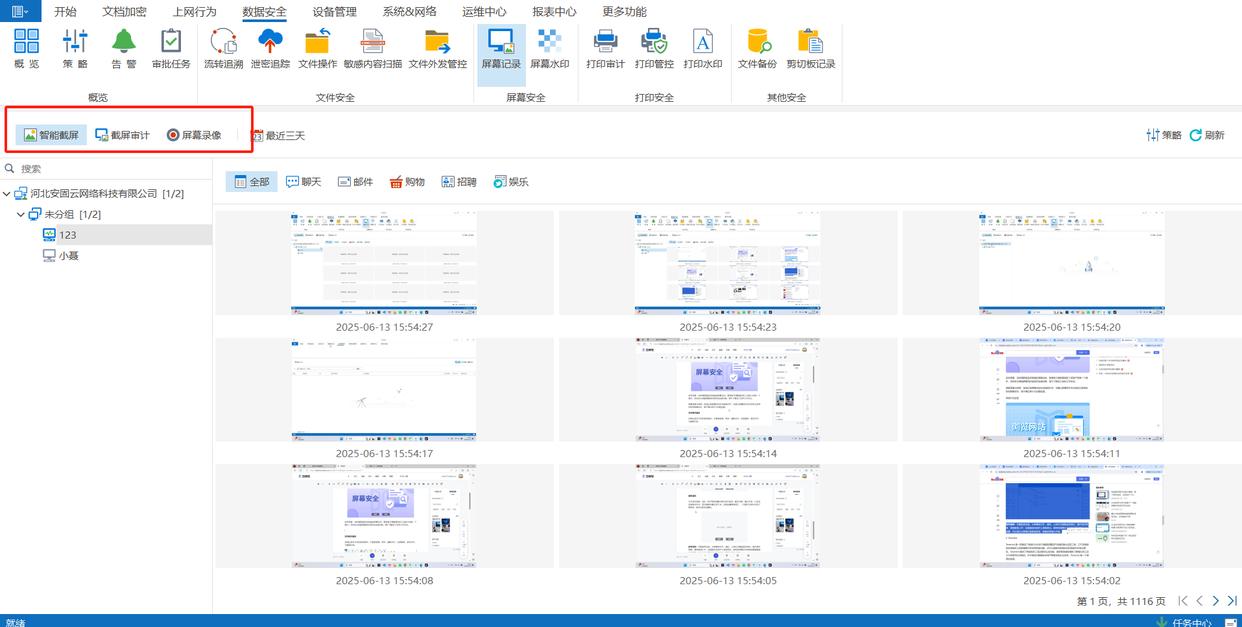Click the 刷新 button
This screenshot has height=627, width=1242.
tap(1207, 135)
